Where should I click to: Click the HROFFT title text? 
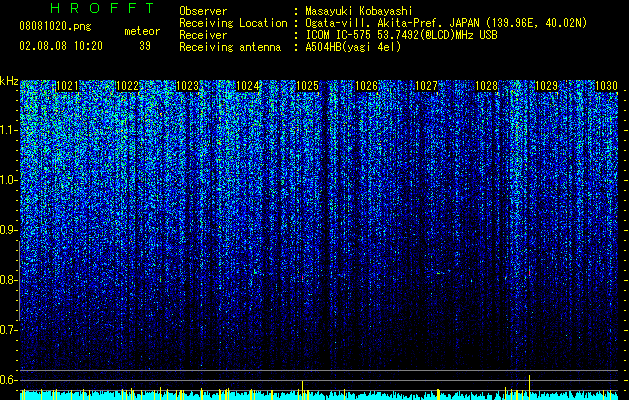[x=103, y=8]
